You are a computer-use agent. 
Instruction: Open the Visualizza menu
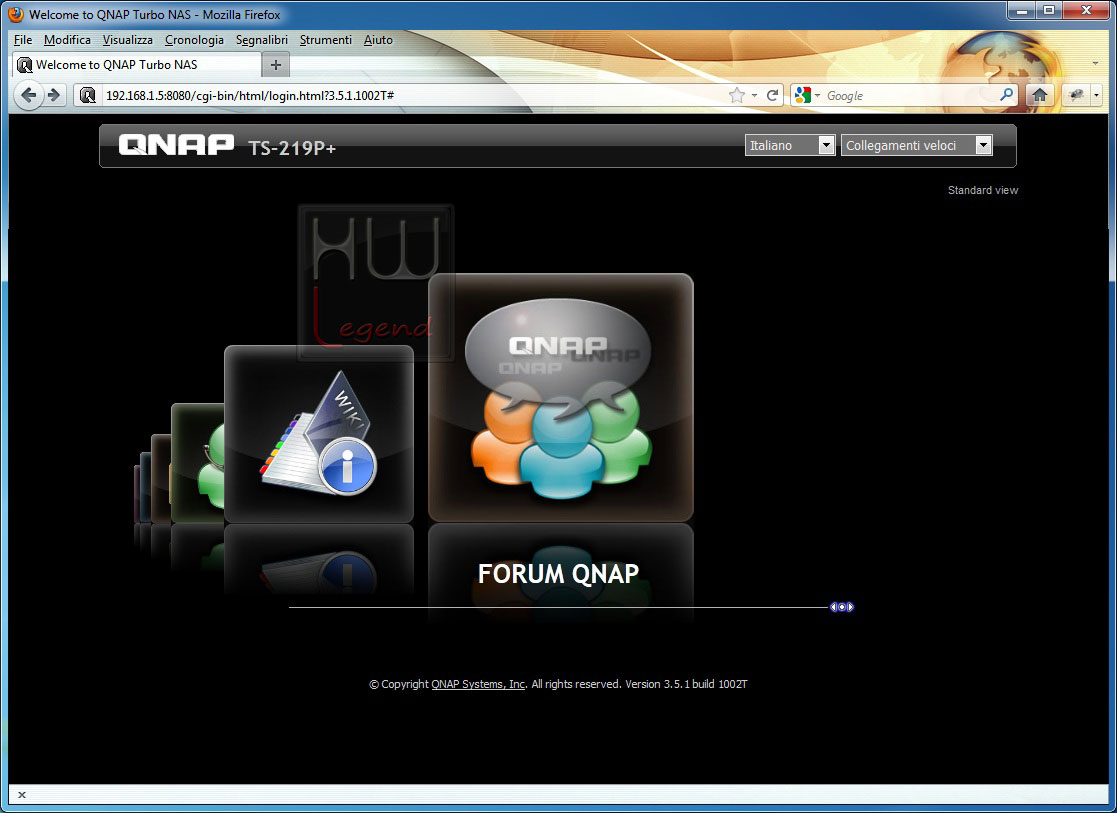point(128,40)
